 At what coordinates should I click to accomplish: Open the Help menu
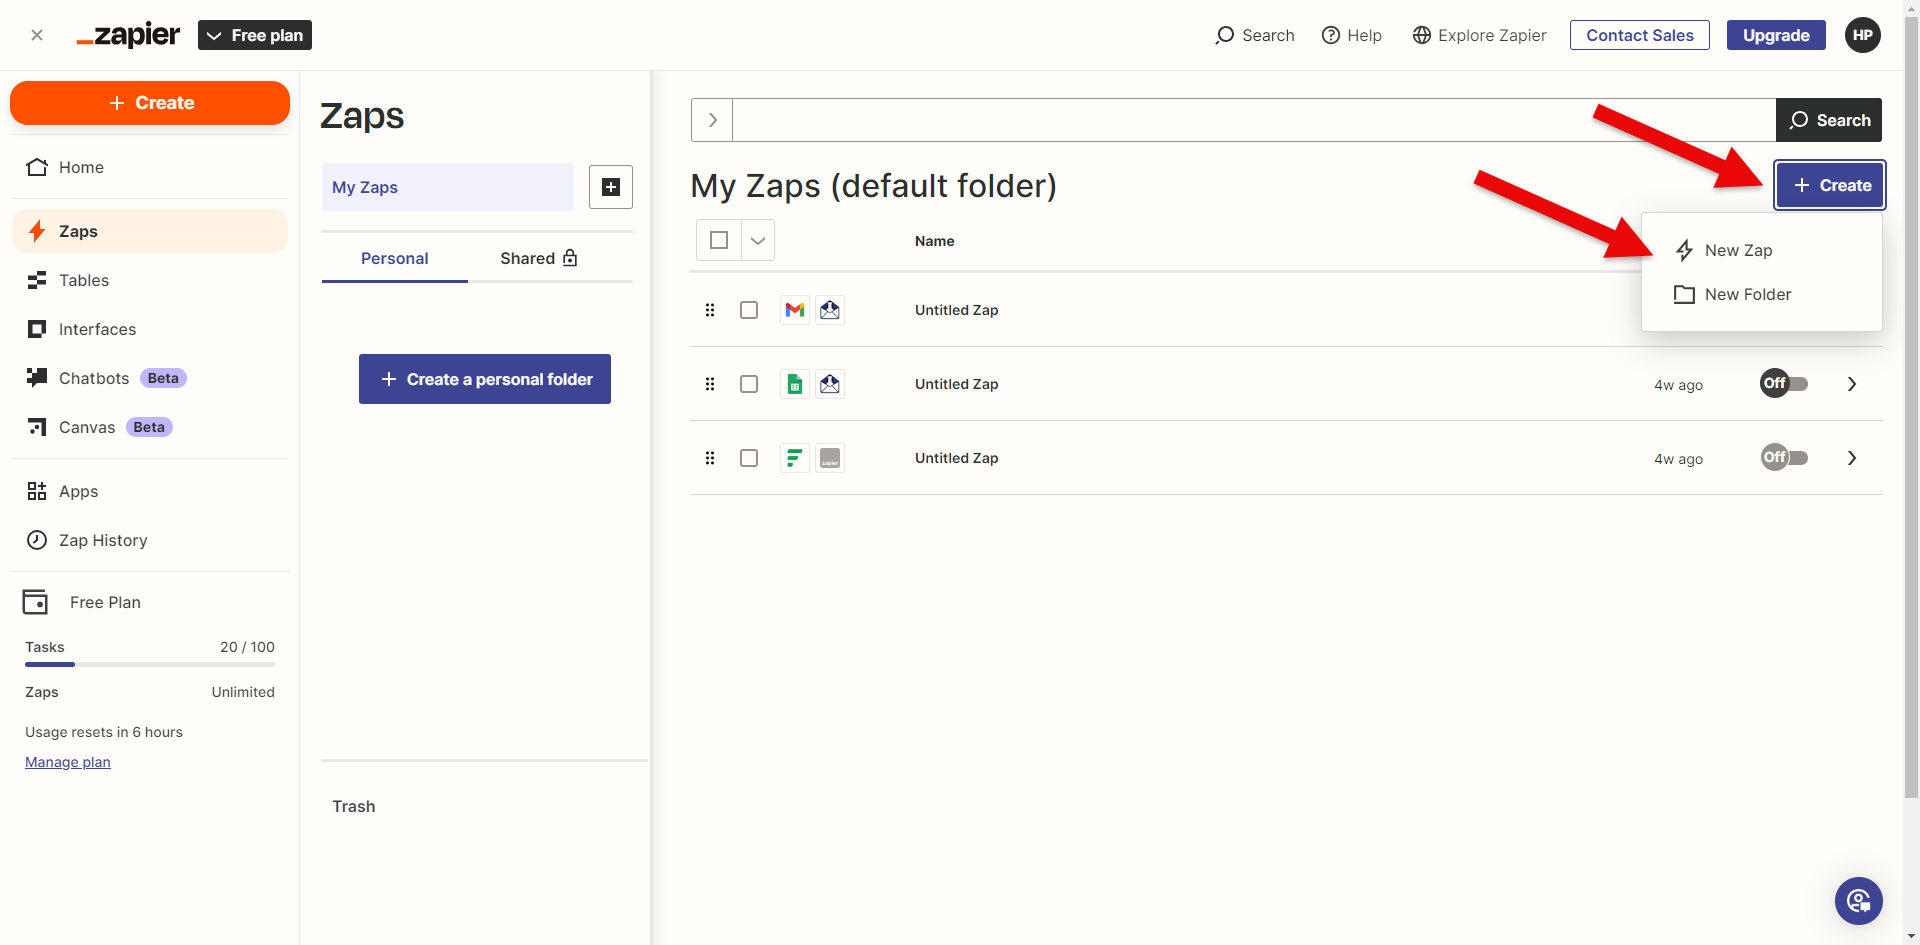tap(1352, 35)
